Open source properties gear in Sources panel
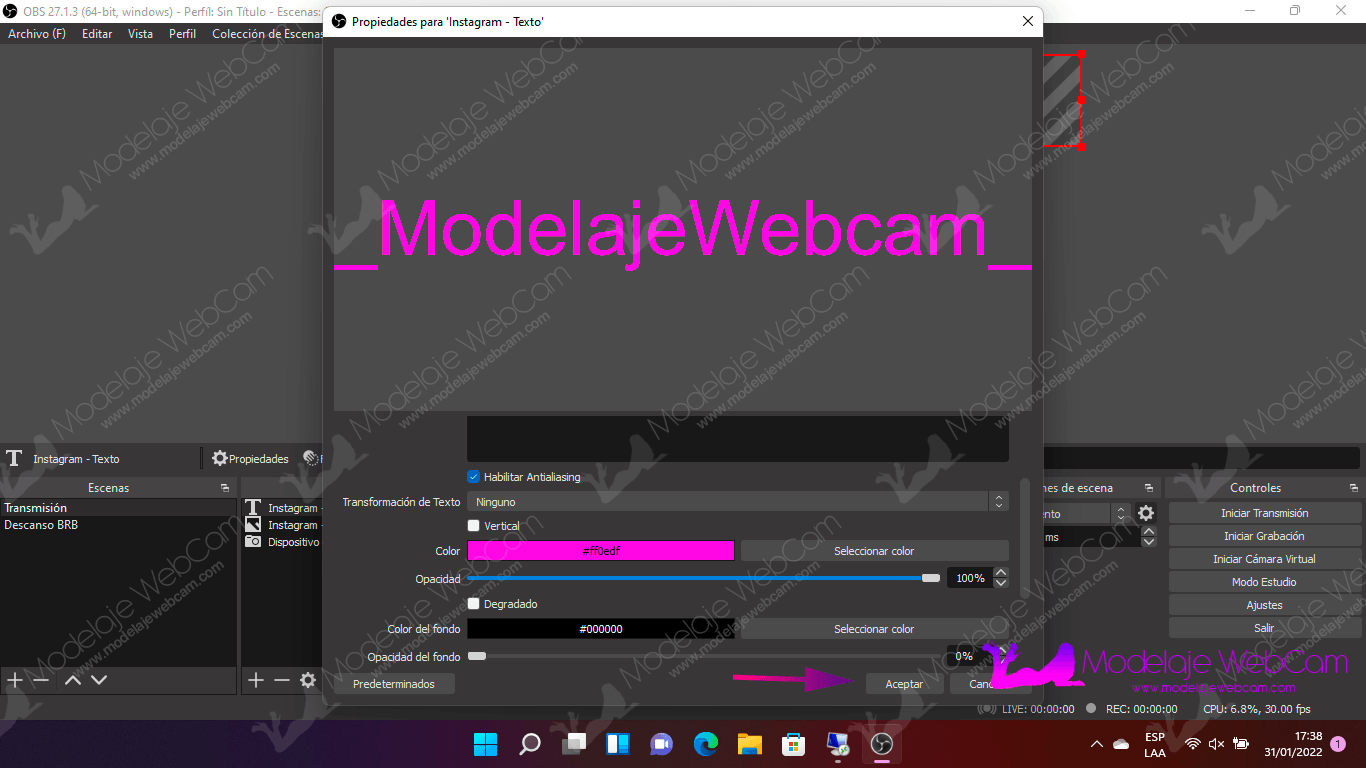The image size is (1366, 768). pos(308,680)
